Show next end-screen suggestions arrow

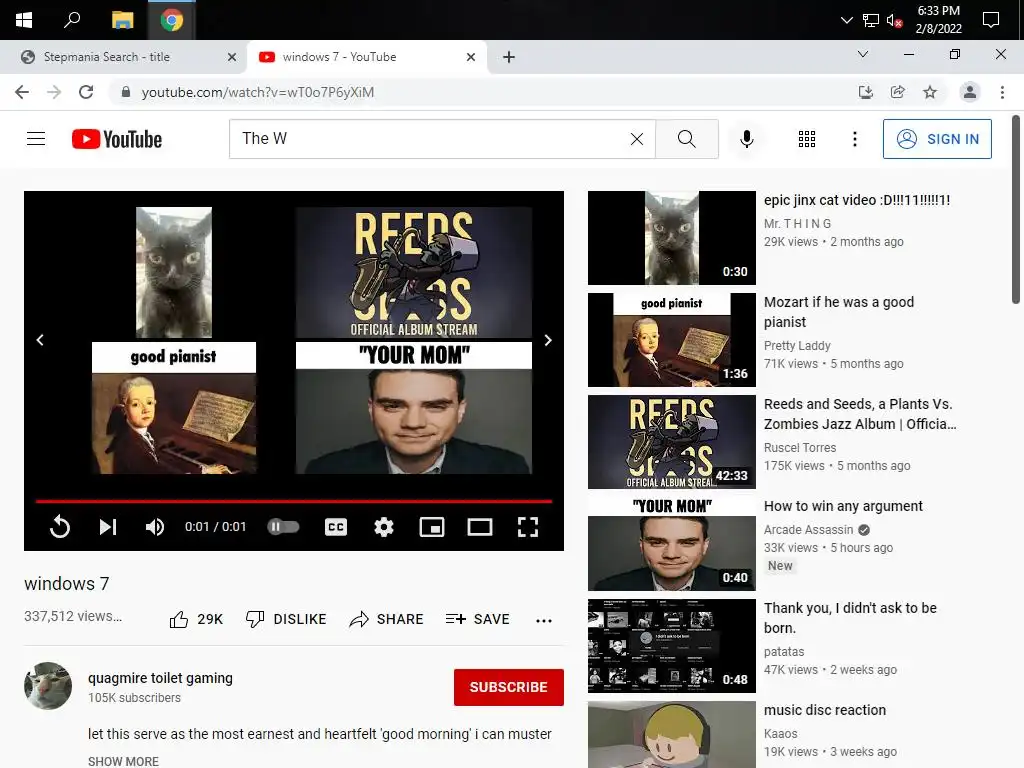548,340
